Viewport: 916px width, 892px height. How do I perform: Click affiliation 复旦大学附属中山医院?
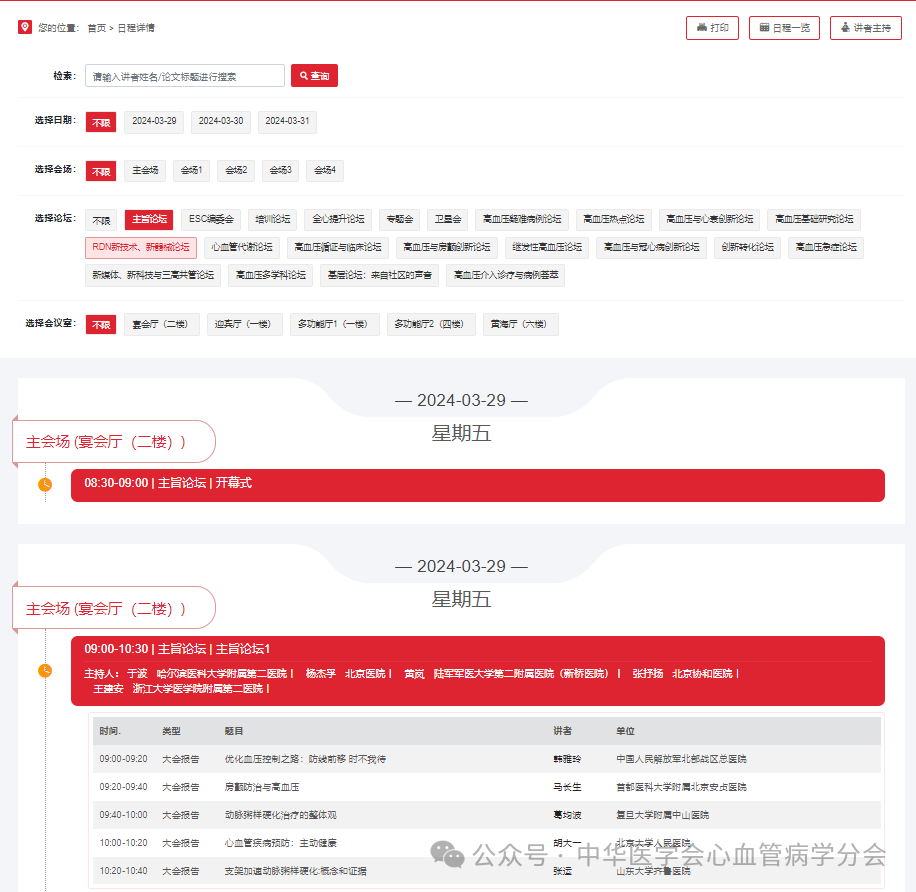pos(662,815)
